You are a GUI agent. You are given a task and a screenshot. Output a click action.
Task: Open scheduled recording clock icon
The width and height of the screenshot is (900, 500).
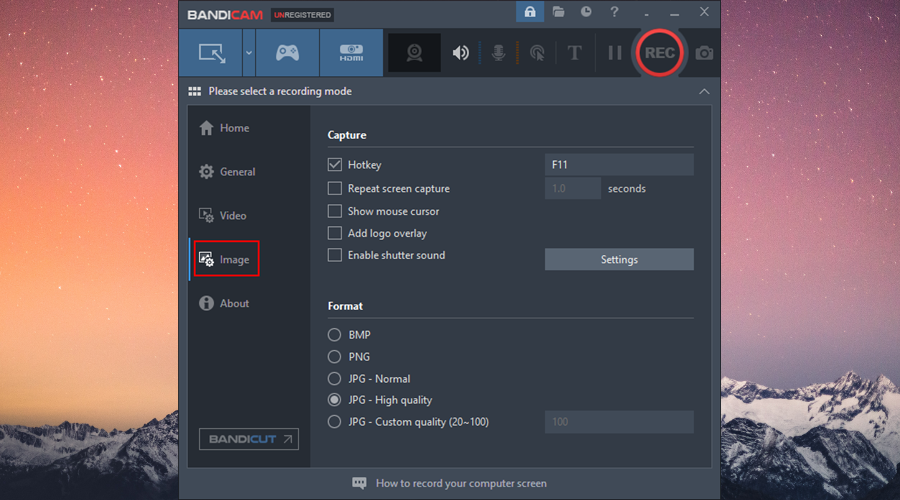pyautogui.click(x=586, y=12)
